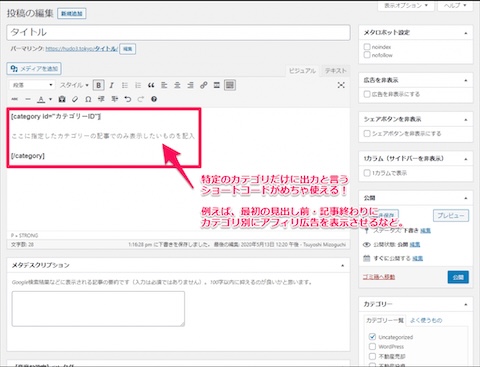The width and height of the screenshot is (480, 367).
Task: Click the visibility eye icon in 公開 box
Action: pyautogui.click(x=367, y=245)
